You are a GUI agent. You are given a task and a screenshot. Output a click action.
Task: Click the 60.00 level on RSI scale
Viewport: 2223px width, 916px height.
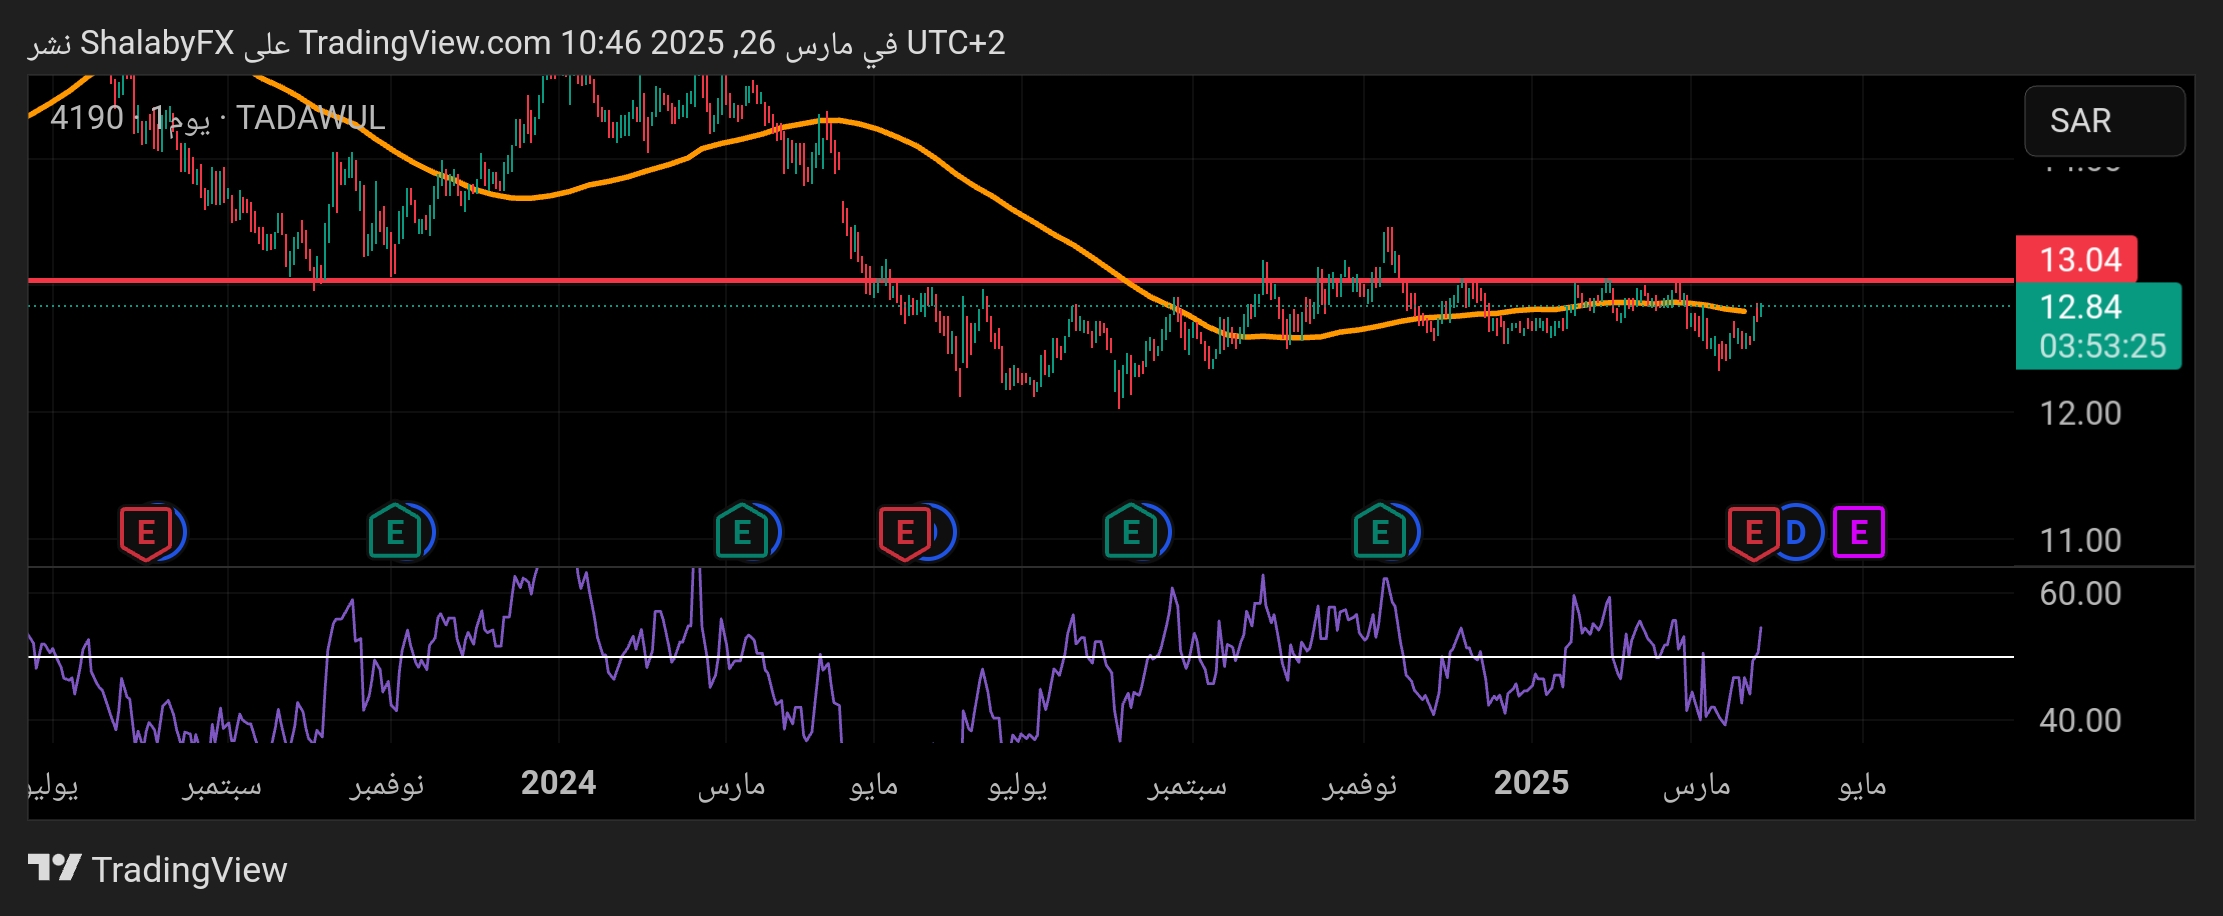click(x=2080, y=594)
